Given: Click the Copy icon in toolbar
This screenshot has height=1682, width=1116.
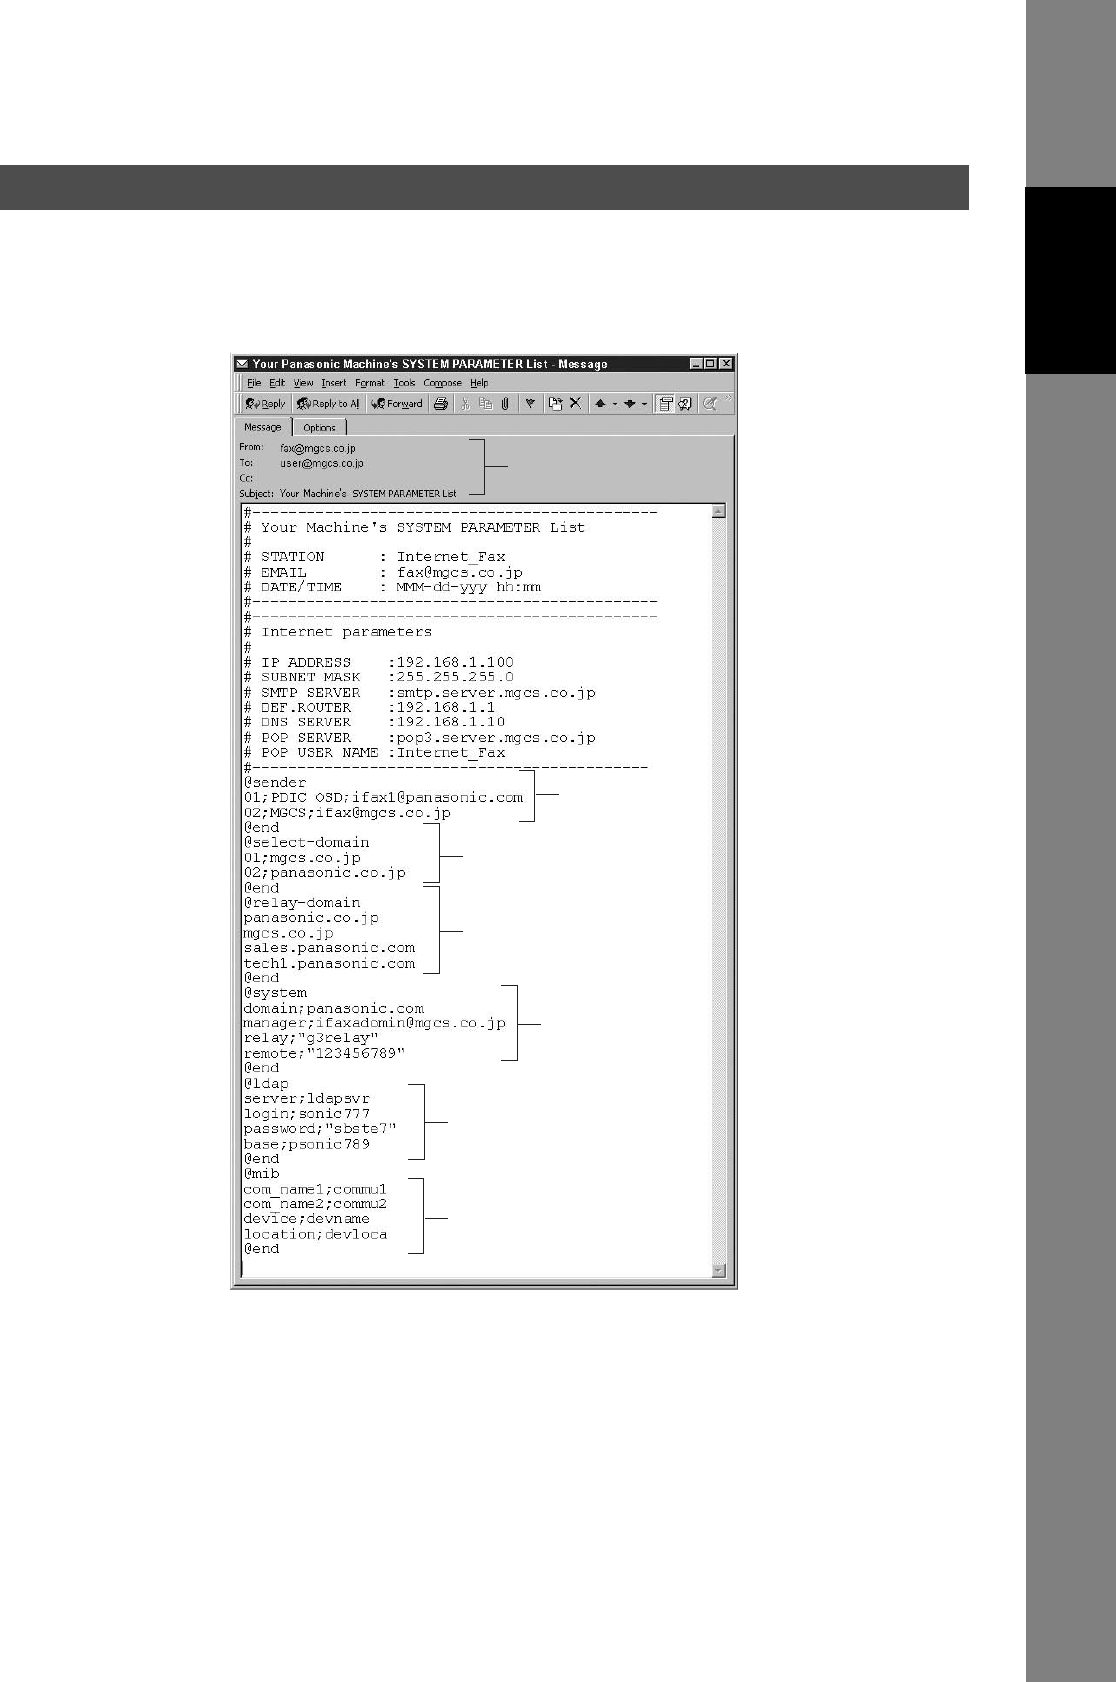Looking at the screenshot, I should (x=486, y=404).
